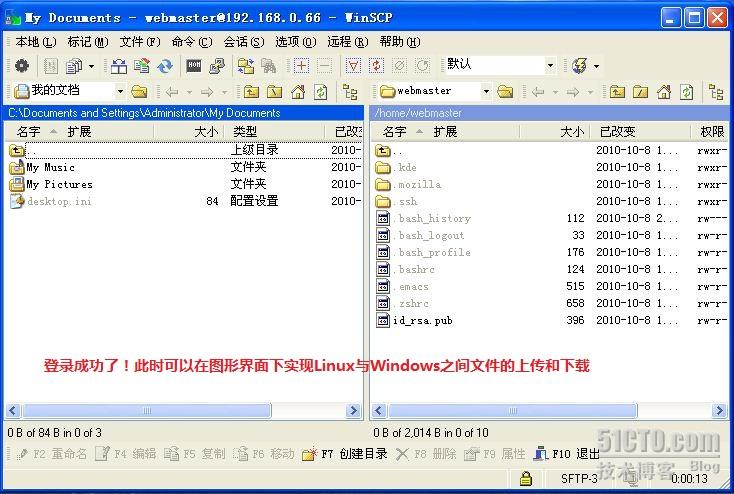
Task: Open the 我的文档 local drive dropdown
Action: pos(120,91)
